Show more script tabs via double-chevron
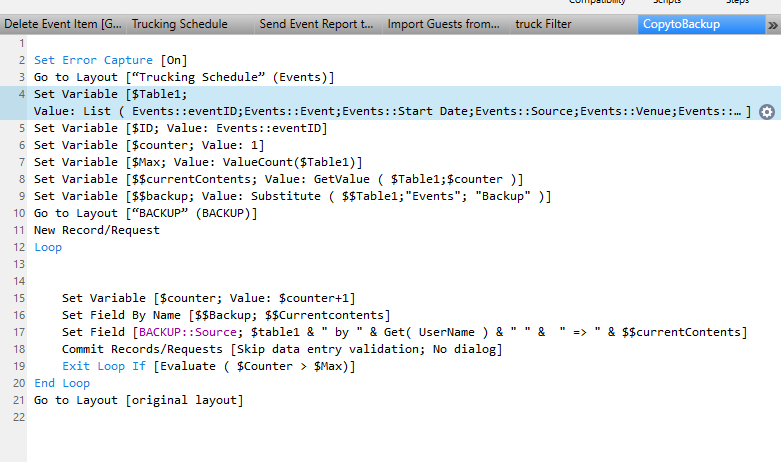Image resolution: width=781 pixels, height=462 pixels. click(x=773, y=24)
